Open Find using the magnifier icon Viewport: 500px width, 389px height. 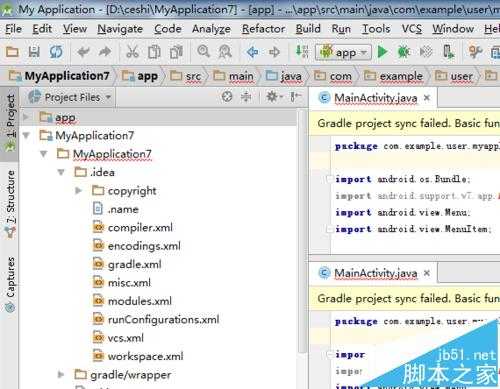(203, 52)
